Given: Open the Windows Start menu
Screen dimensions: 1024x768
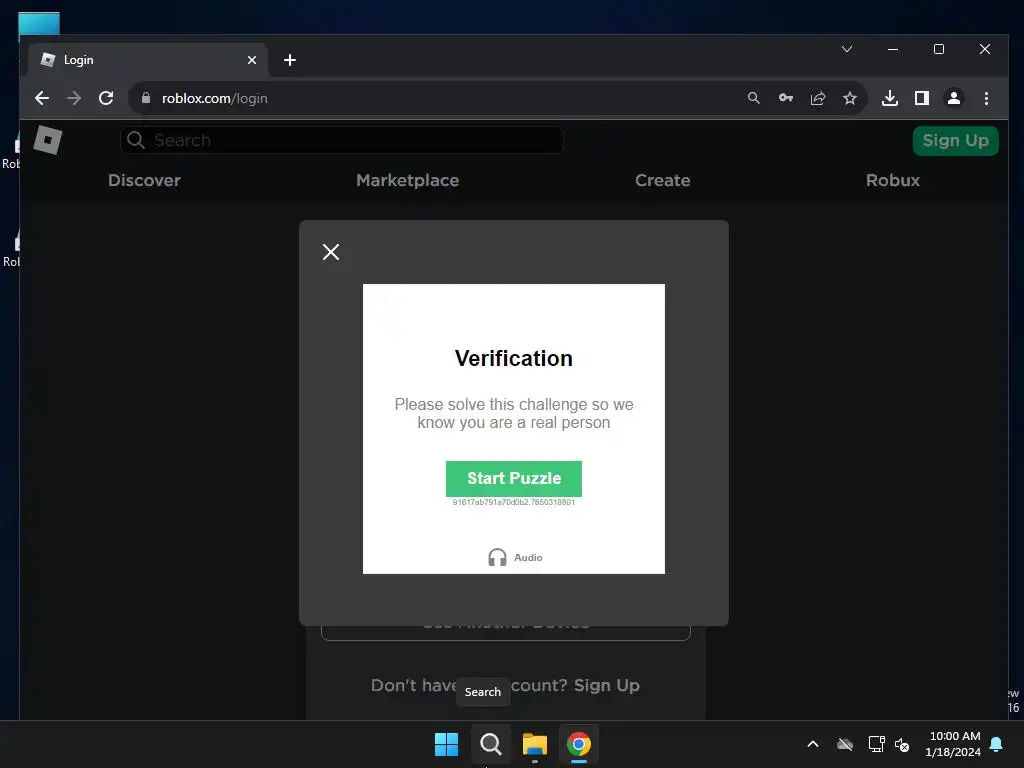Looking at the screenshot, I should point(447,744).
